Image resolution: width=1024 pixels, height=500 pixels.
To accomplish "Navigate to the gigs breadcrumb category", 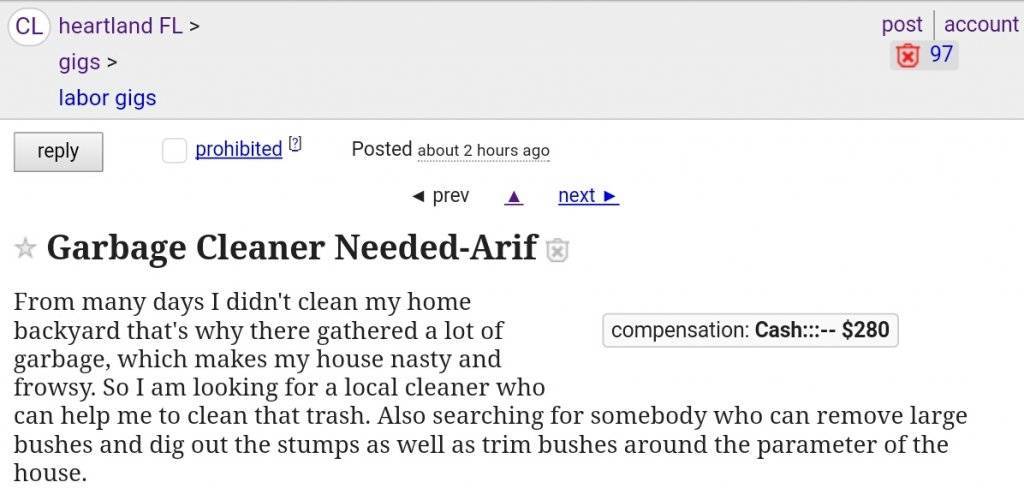I will [79, 62].
